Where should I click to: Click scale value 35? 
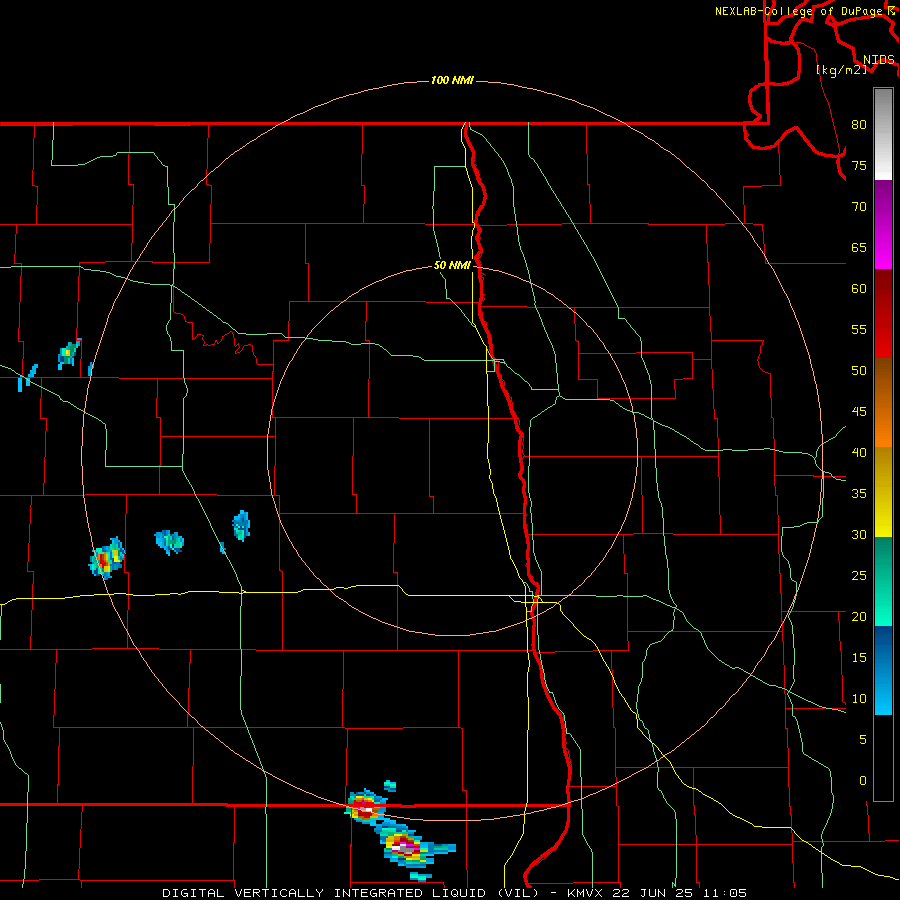point(859,494)
